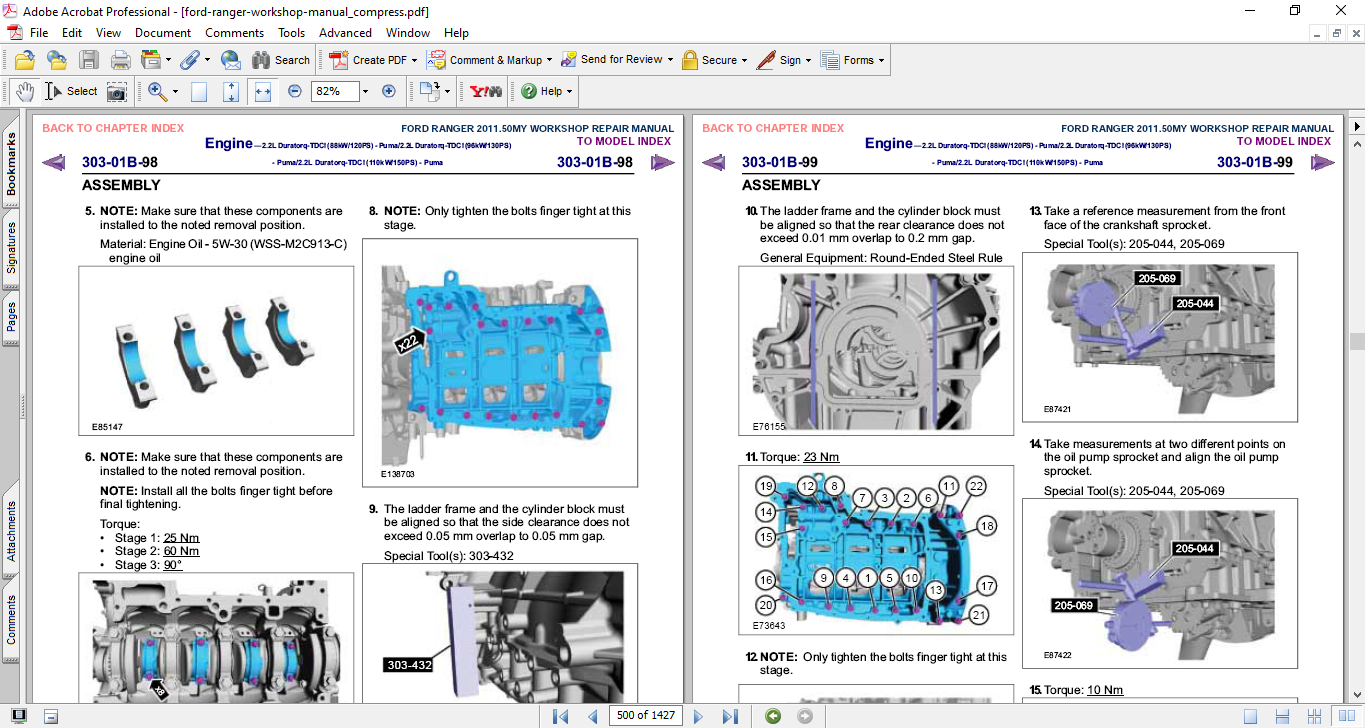Switch to Single Page layout in status bar

pyautogui.click(x=1250, y=716)
